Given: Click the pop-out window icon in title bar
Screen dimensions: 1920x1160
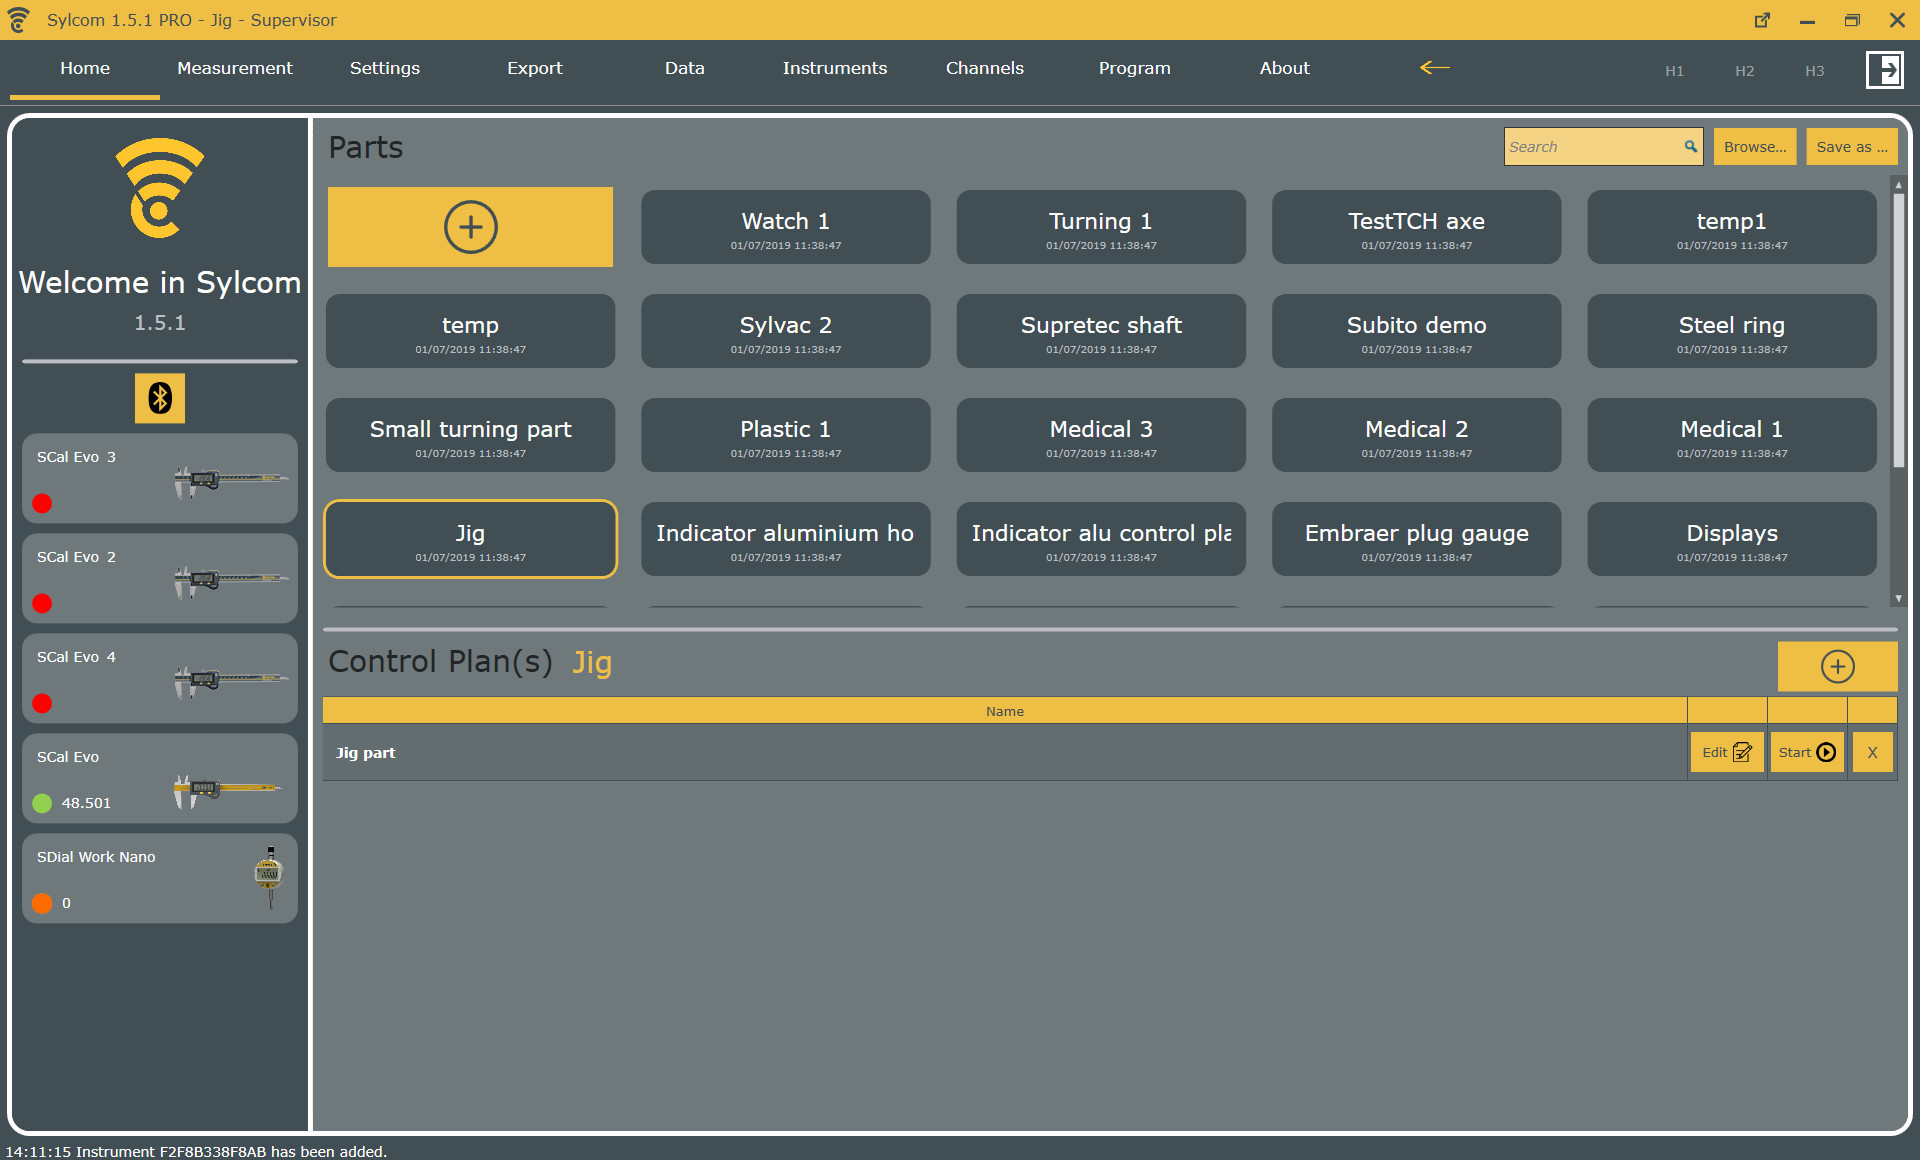Looking at the screenshot, I should tap(1762, 20).
